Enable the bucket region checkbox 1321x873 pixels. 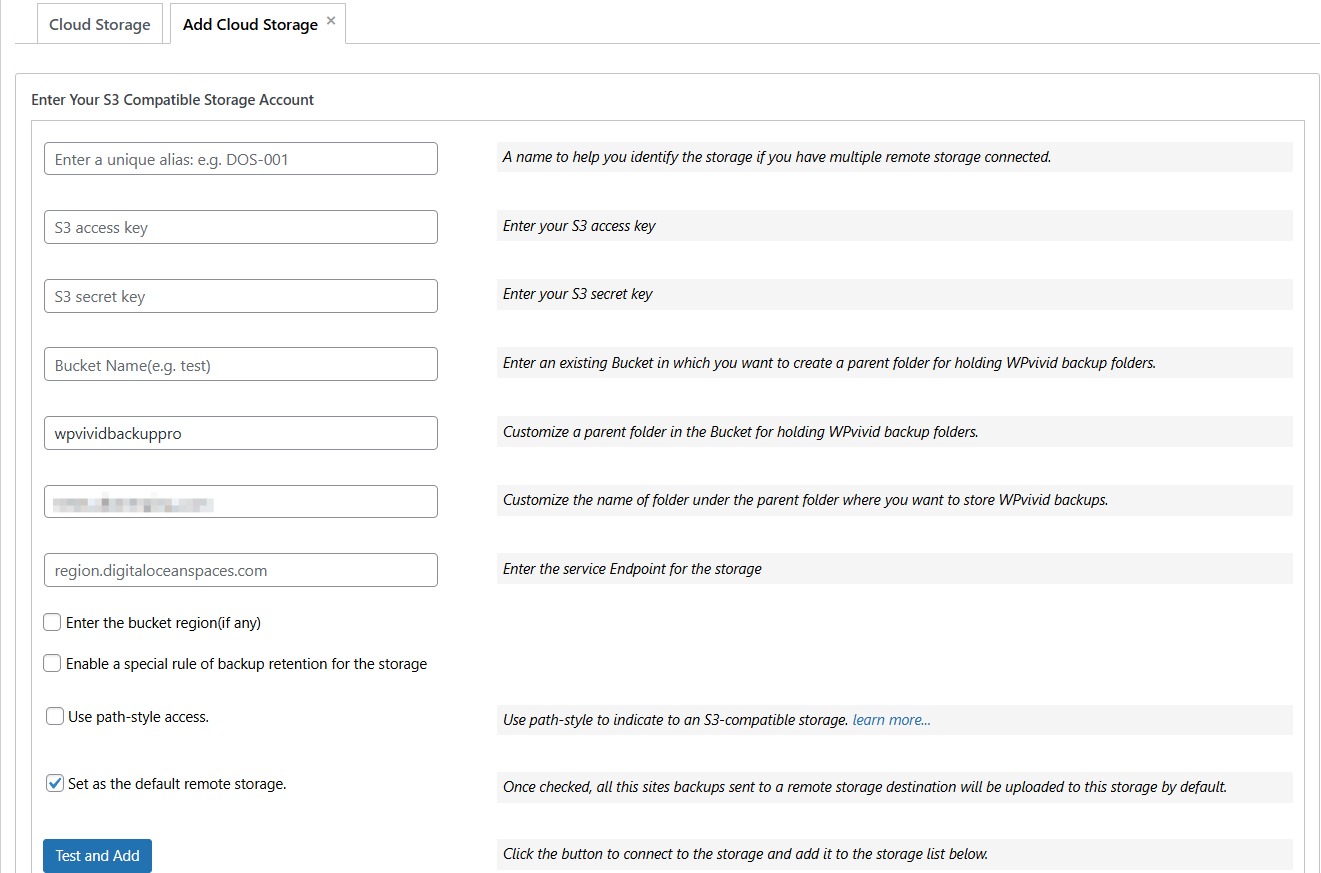coord(52,622)
